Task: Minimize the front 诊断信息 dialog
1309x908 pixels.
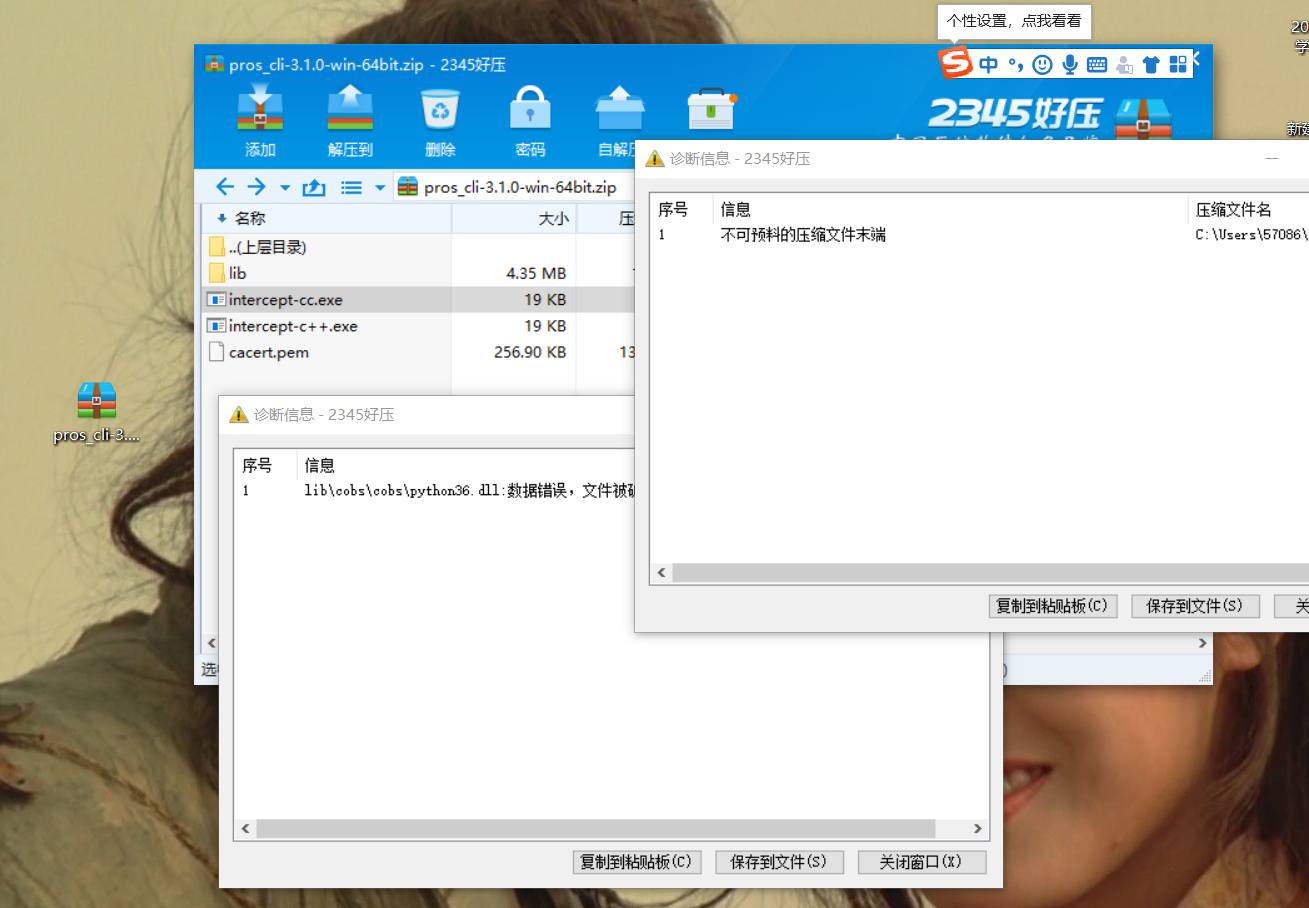Action: (x=1272, y=158)
